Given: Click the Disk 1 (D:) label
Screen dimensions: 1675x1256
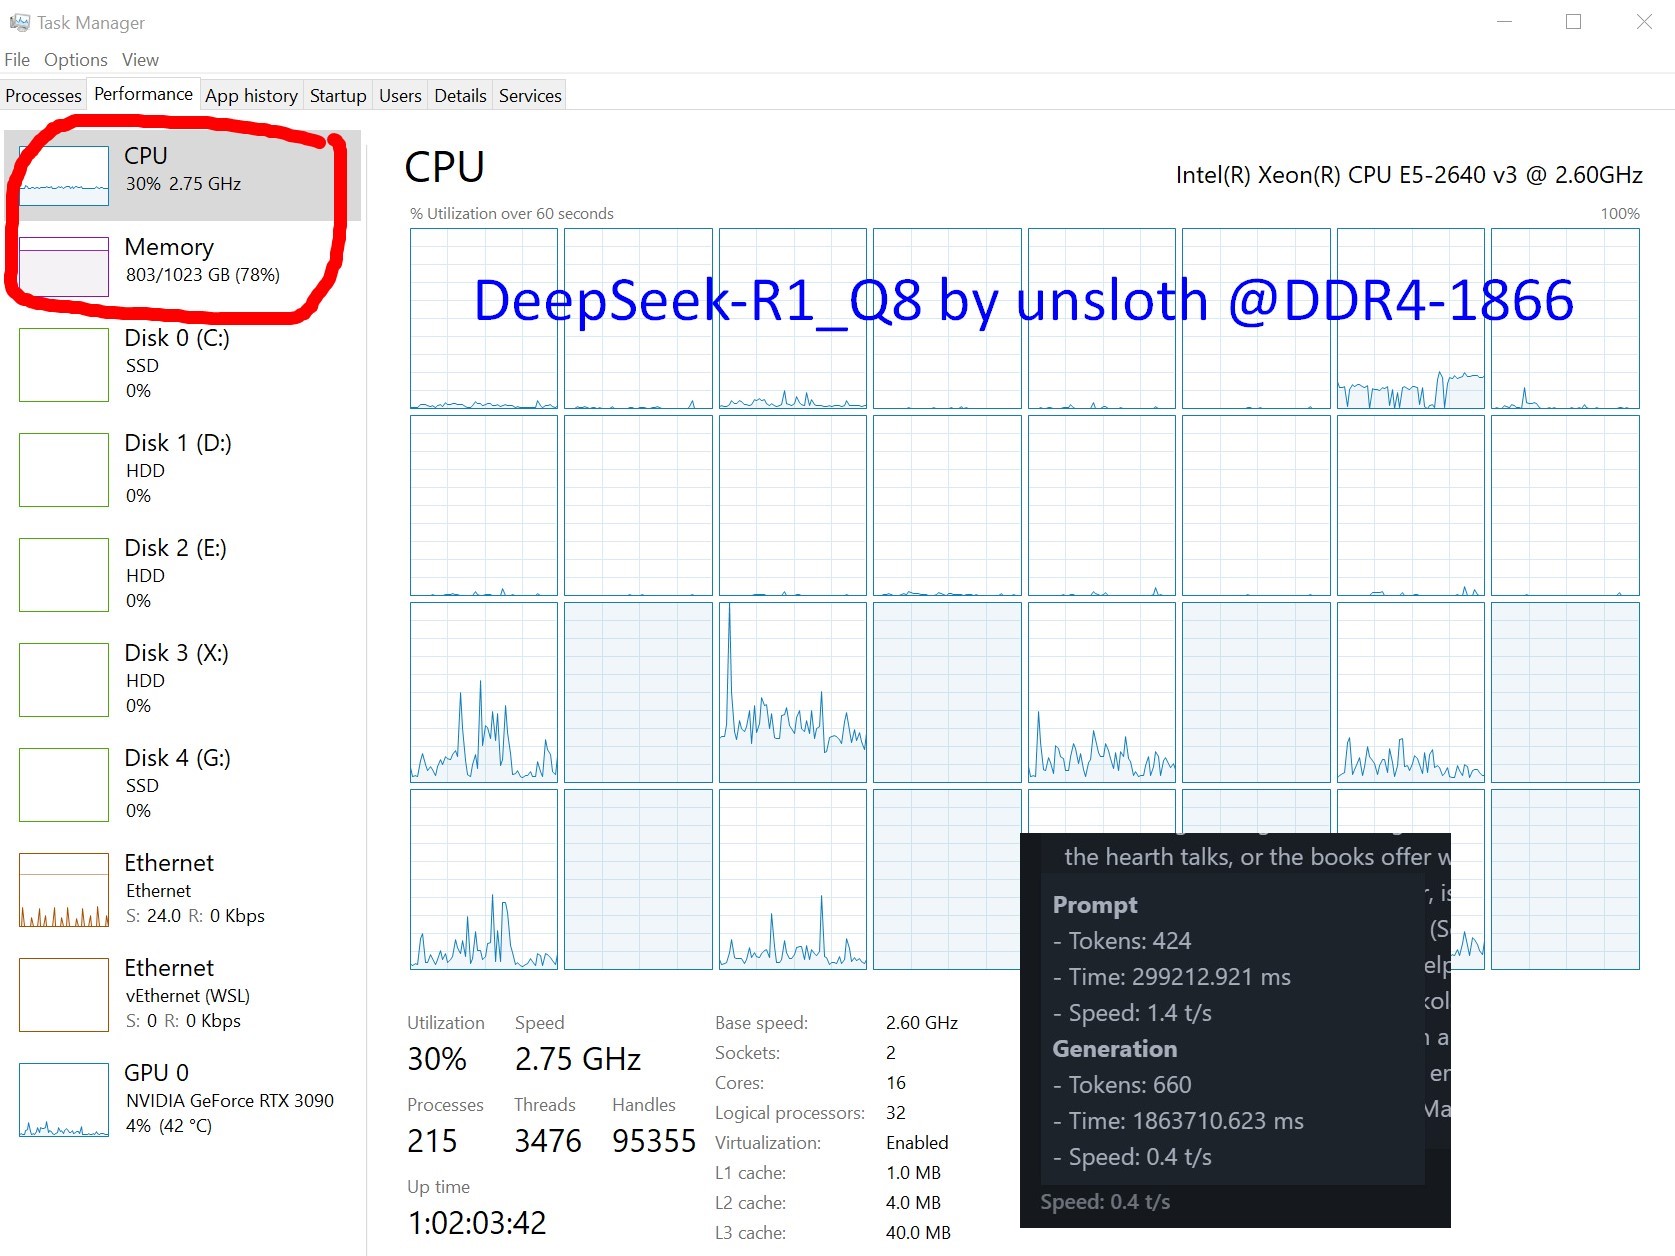Looking at the screenshot, I should (x=178, y=443).
